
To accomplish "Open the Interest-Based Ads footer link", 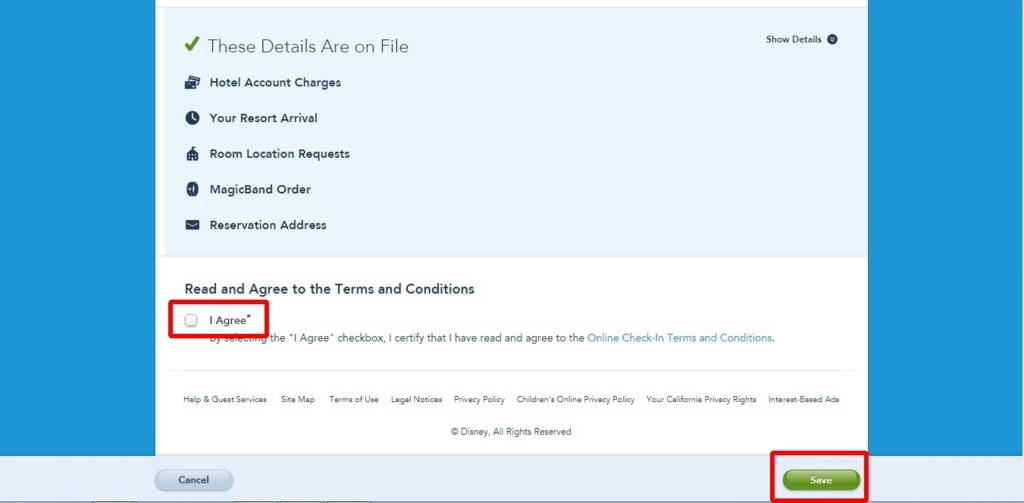I will (804, 399).
